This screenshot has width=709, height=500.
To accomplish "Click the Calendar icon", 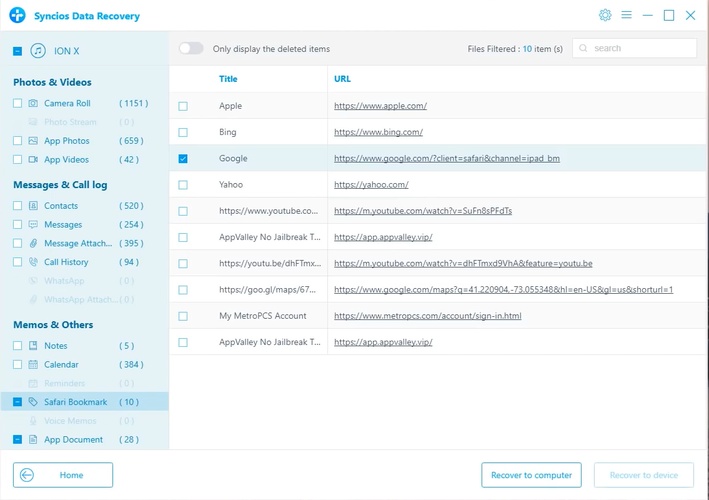I will click(x=33, y=364).
